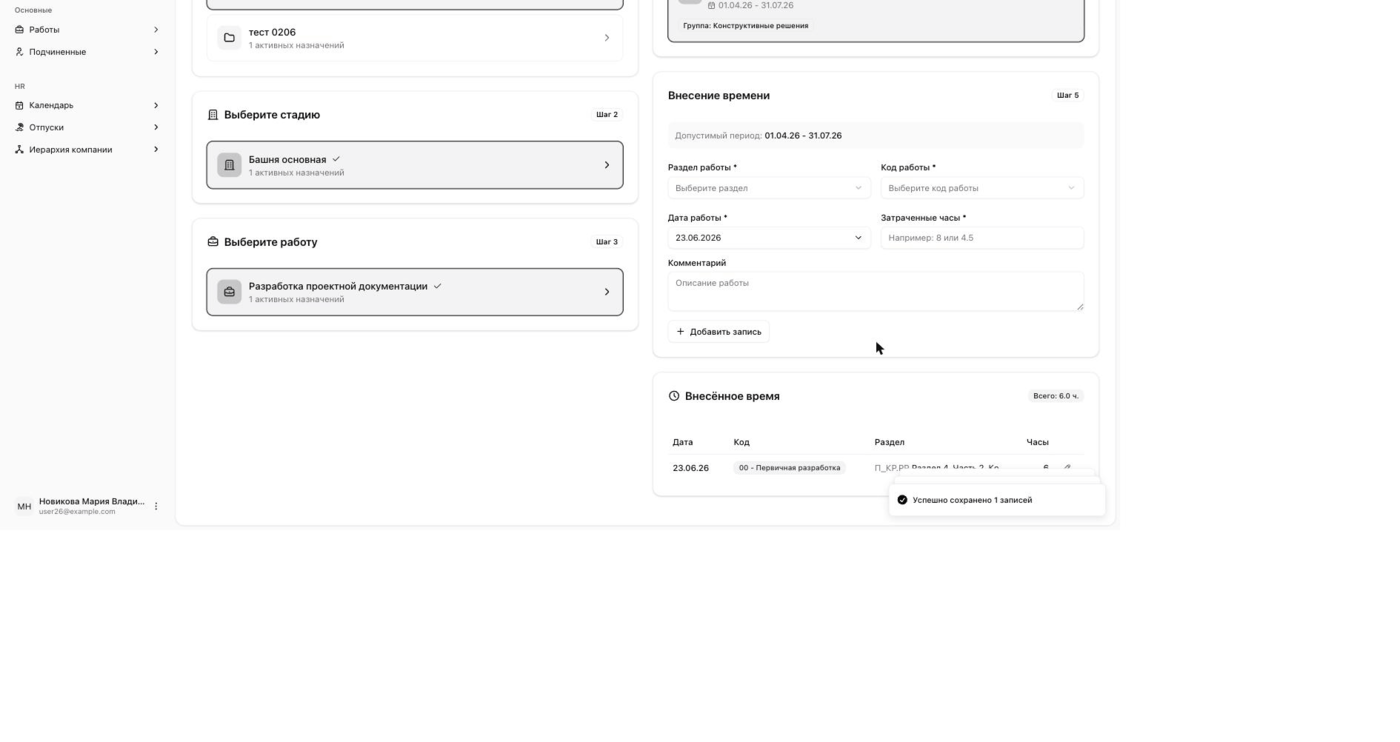Viewport: 1400px width, 742px height.
Task: Select the тест 0206 project card
Action: pos(415,38)
